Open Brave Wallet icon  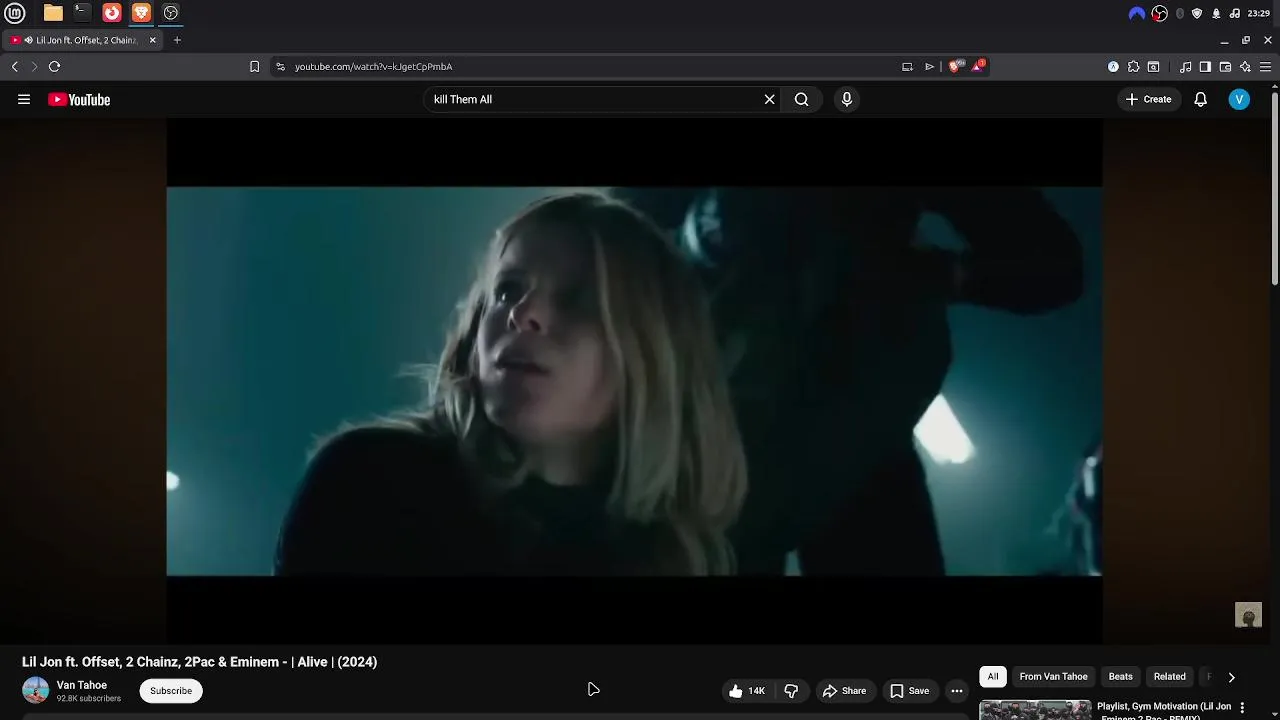click(x=1225, y=66)
